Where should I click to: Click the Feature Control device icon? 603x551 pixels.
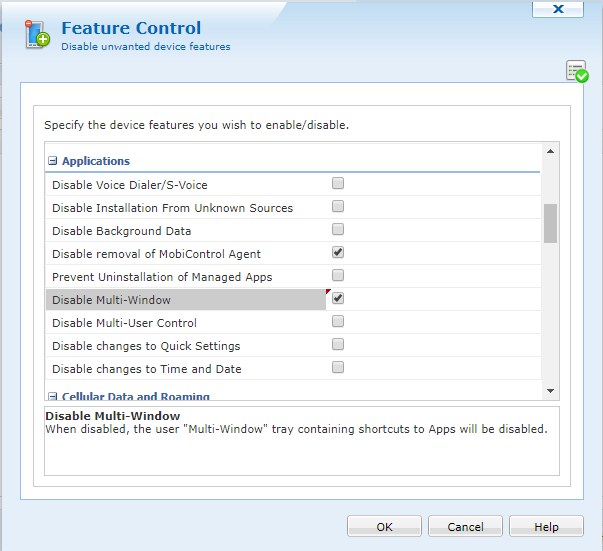38,35
